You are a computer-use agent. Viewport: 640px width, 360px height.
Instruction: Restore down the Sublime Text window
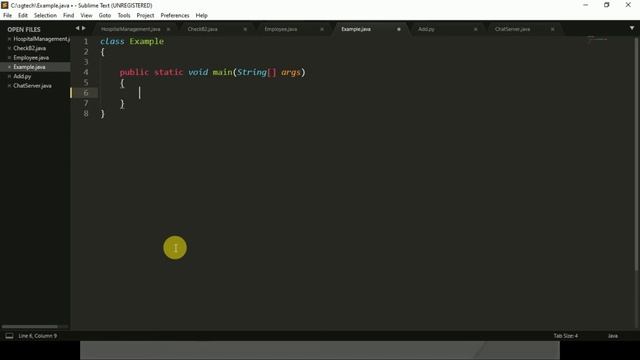(607, 5)
